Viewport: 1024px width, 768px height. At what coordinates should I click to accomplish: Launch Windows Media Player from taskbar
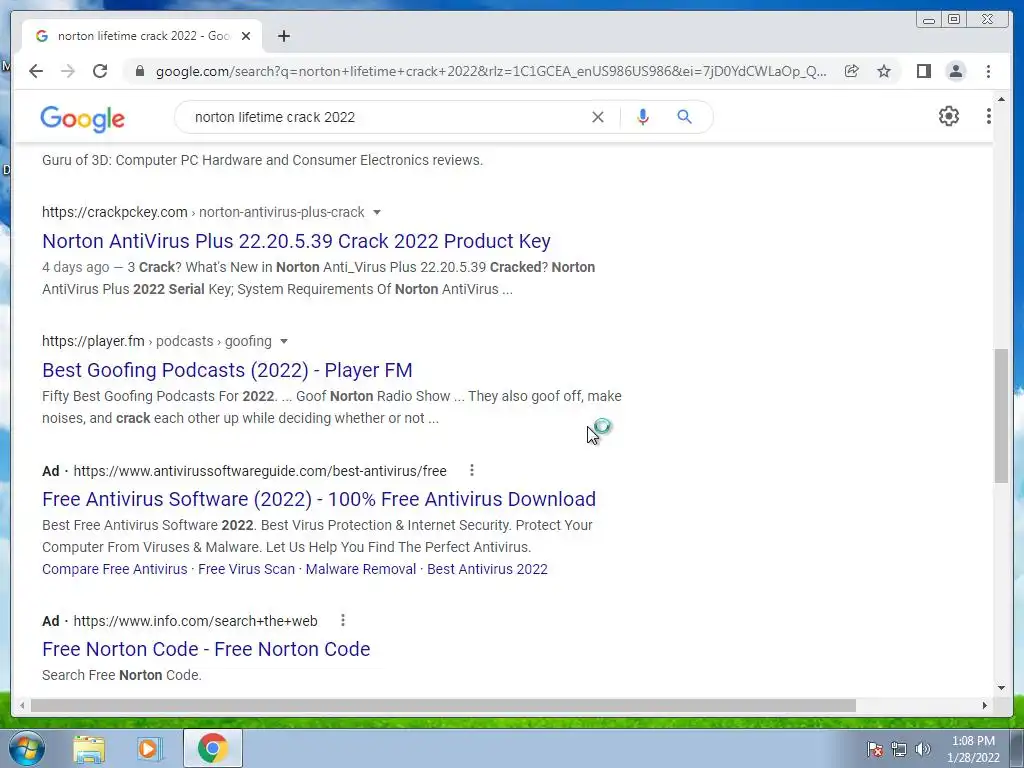(x=149, y=748)
